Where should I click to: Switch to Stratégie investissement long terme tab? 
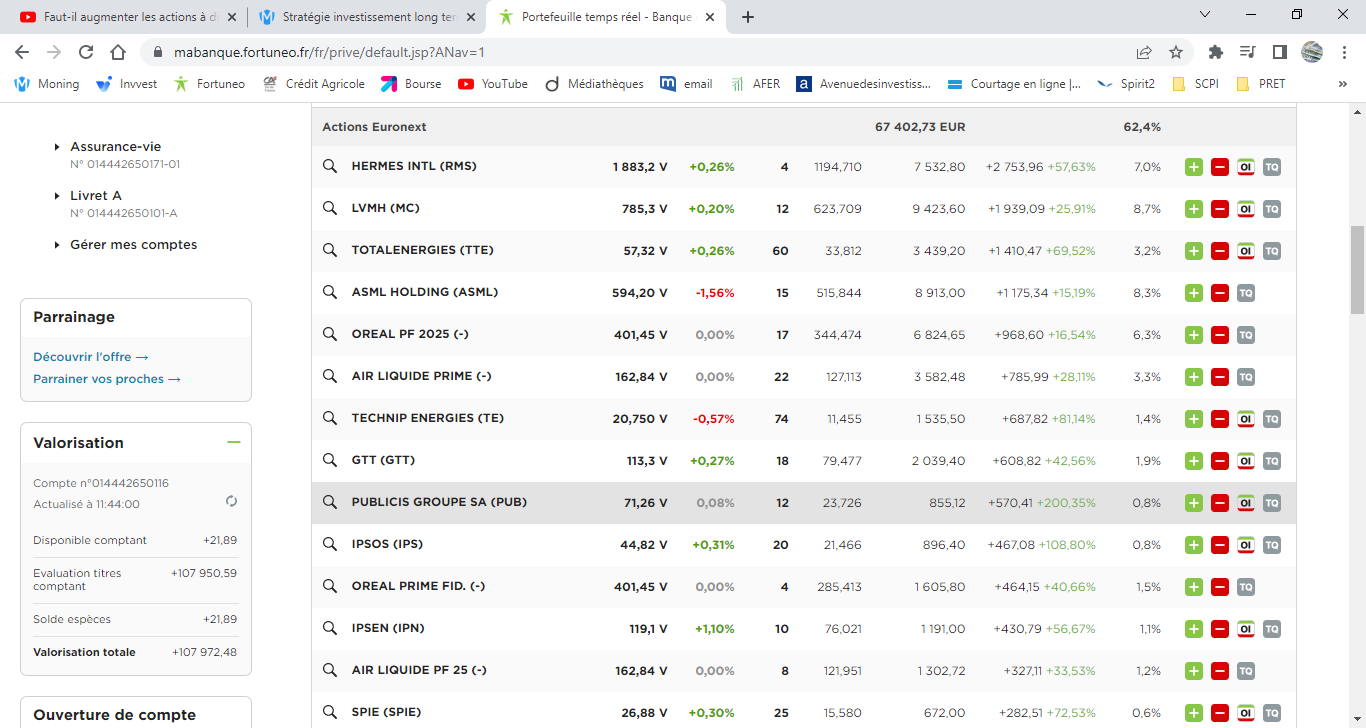pos(367,17)
